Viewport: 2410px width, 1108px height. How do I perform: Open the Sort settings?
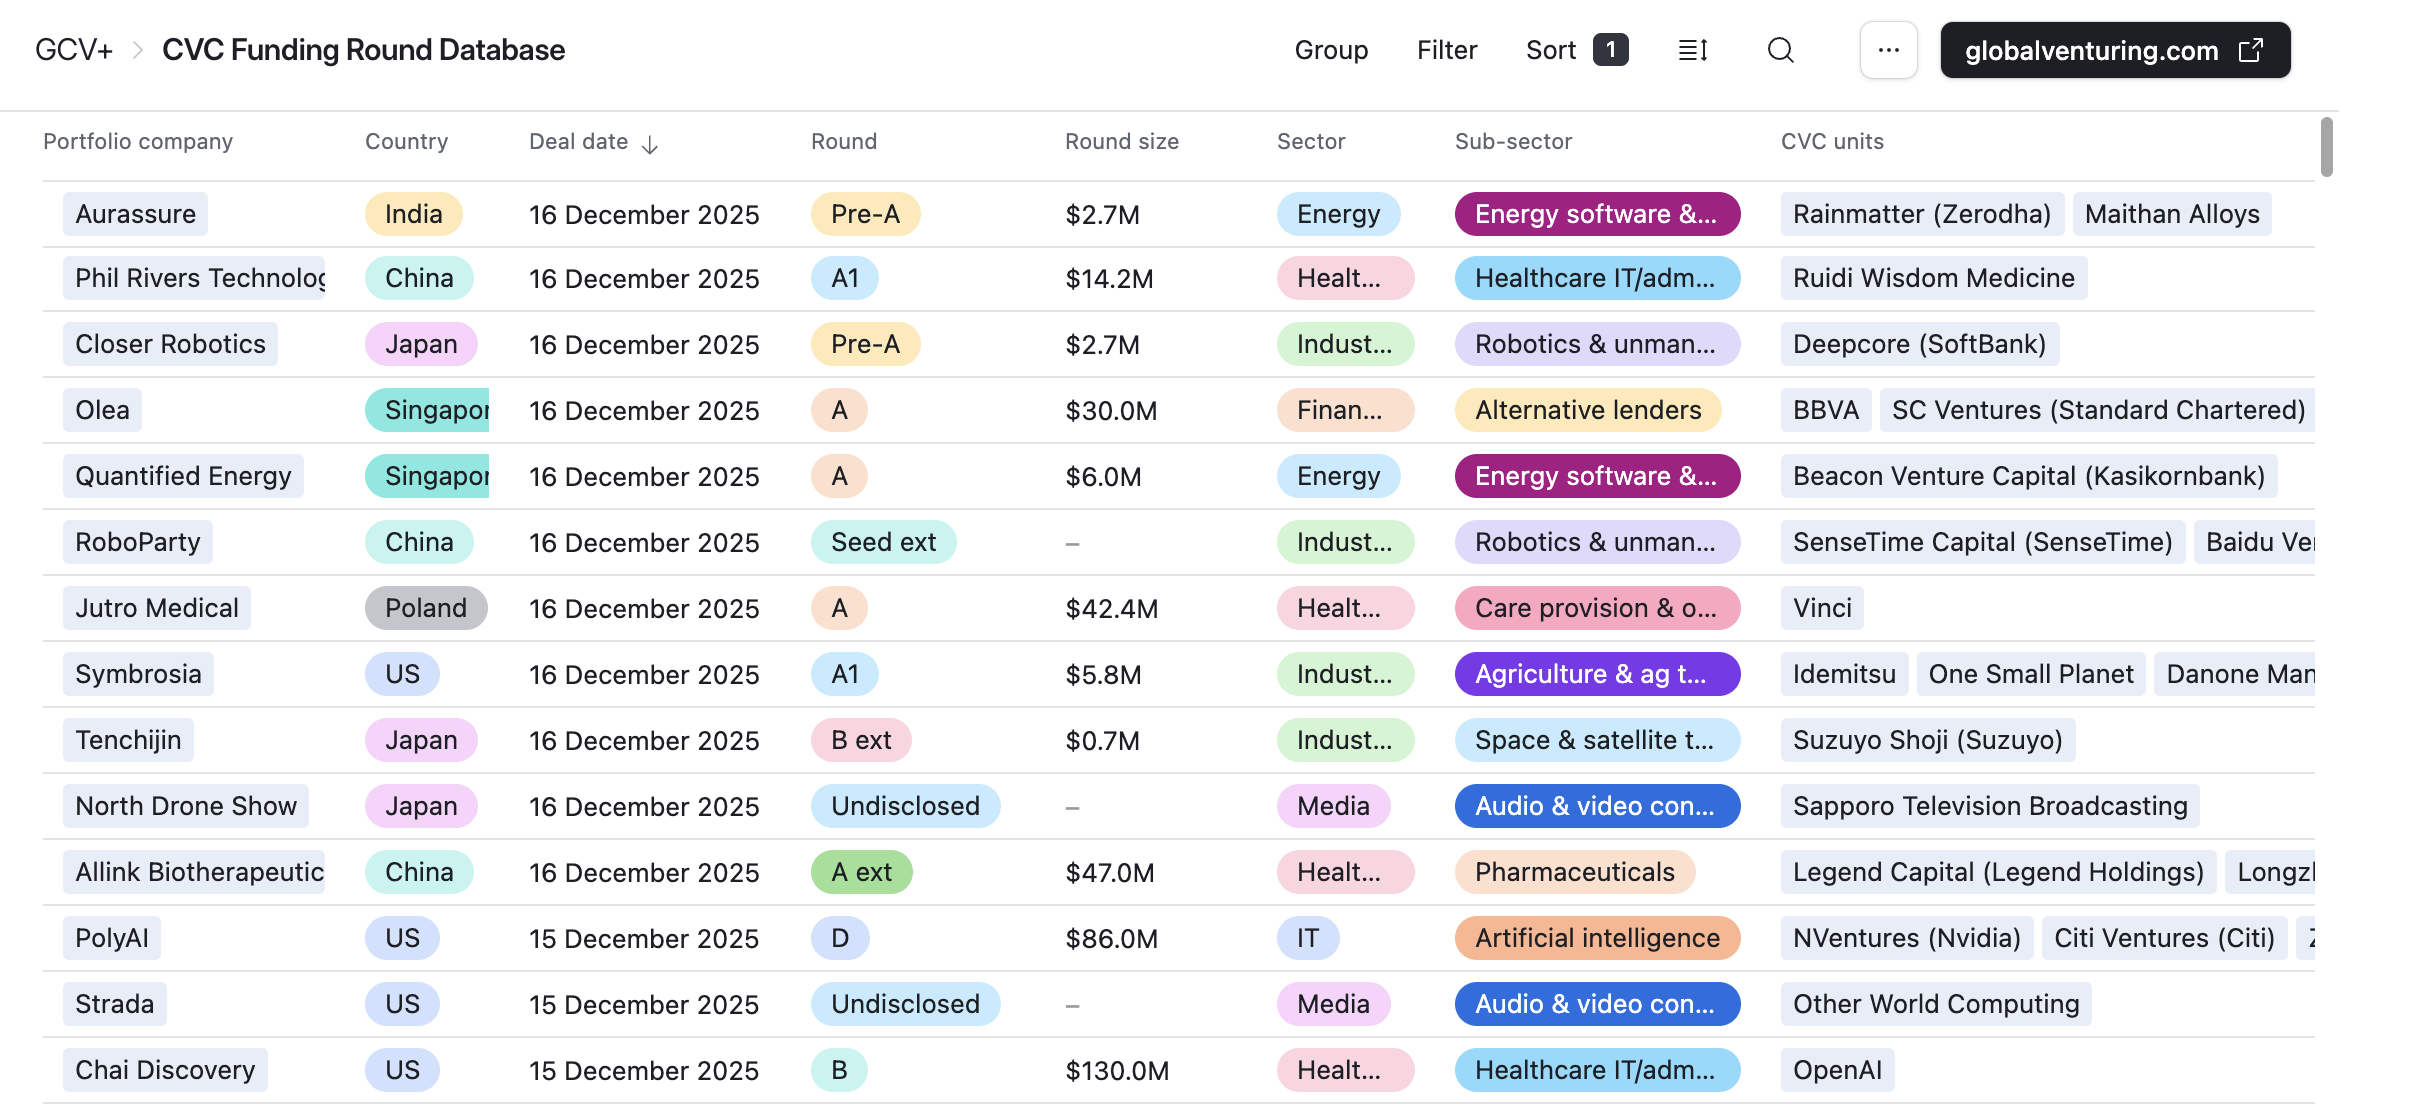click(1550, 50)
